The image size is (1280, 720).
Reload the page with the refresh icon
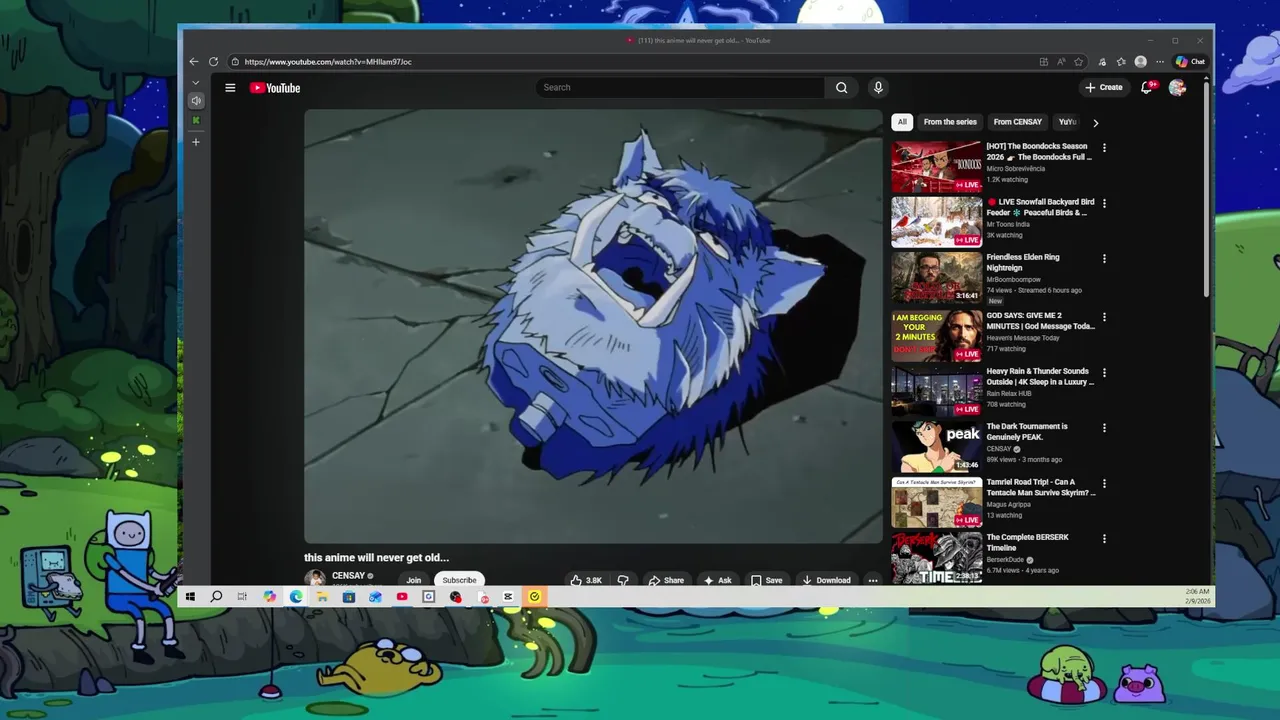pyautogui.click(x=213, y=62)
